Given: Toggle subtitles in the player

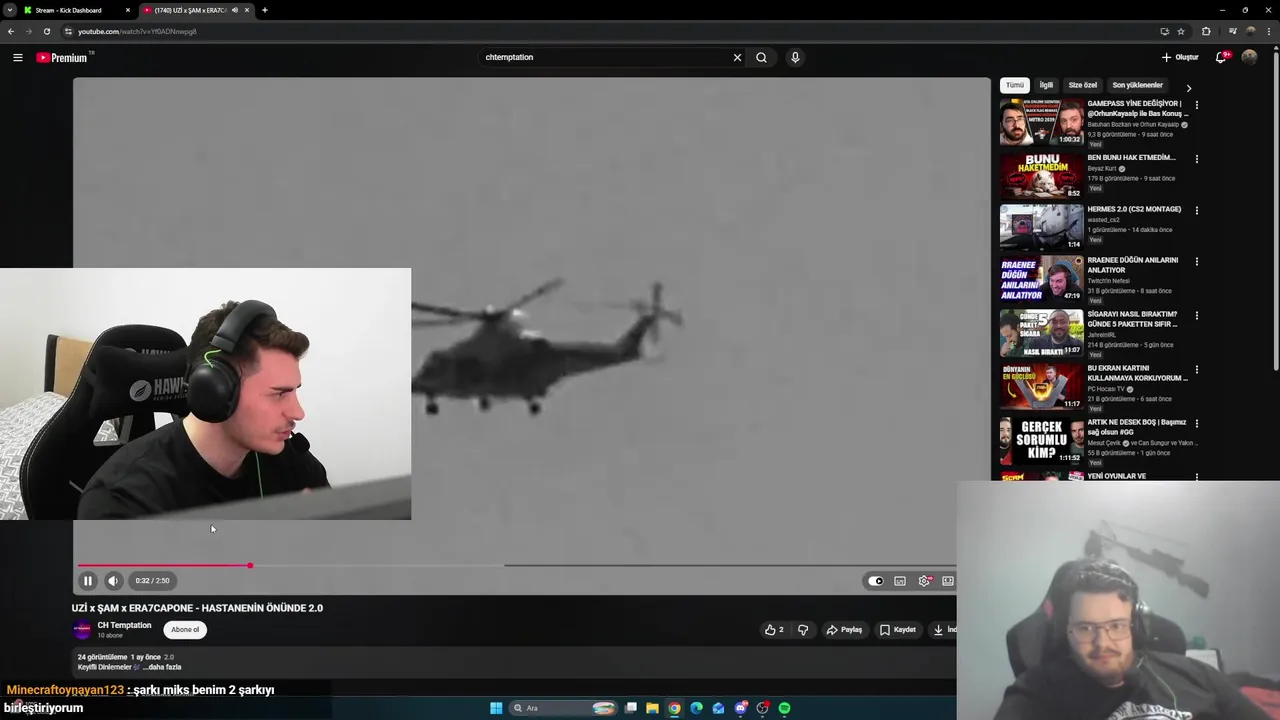Looking at the screenshot, I should pyautogui.click(x=900, y=581).
